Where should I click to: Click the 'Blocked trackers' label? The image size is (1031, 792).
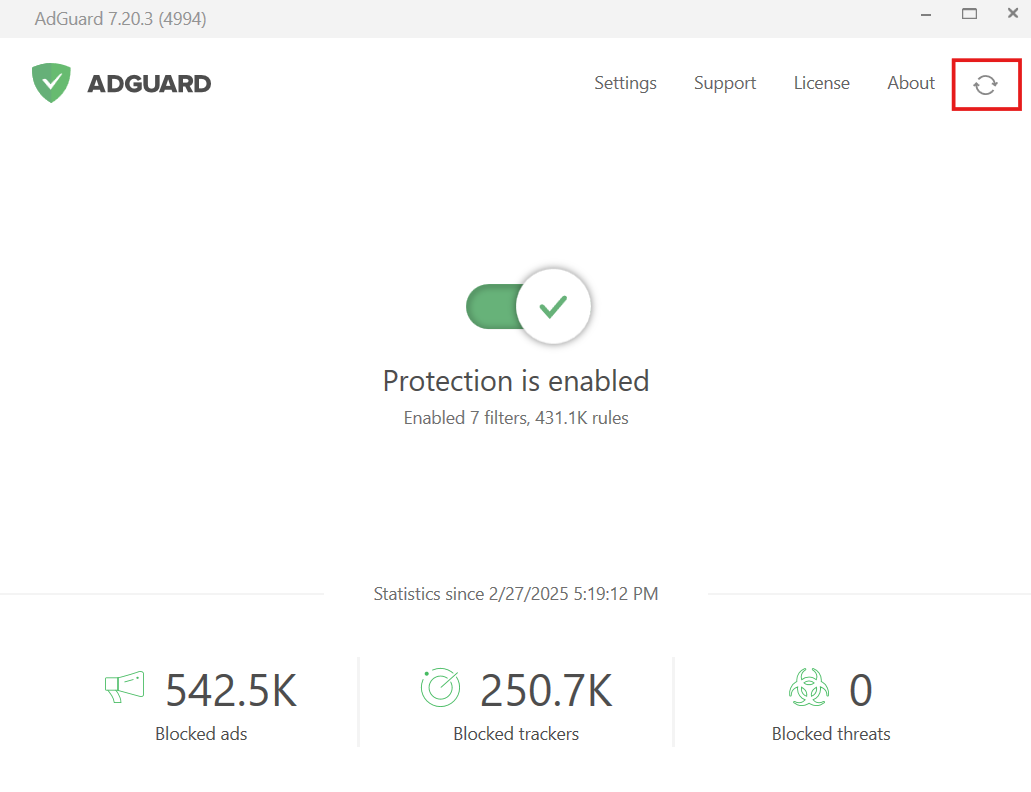click(x=516, y=734)
